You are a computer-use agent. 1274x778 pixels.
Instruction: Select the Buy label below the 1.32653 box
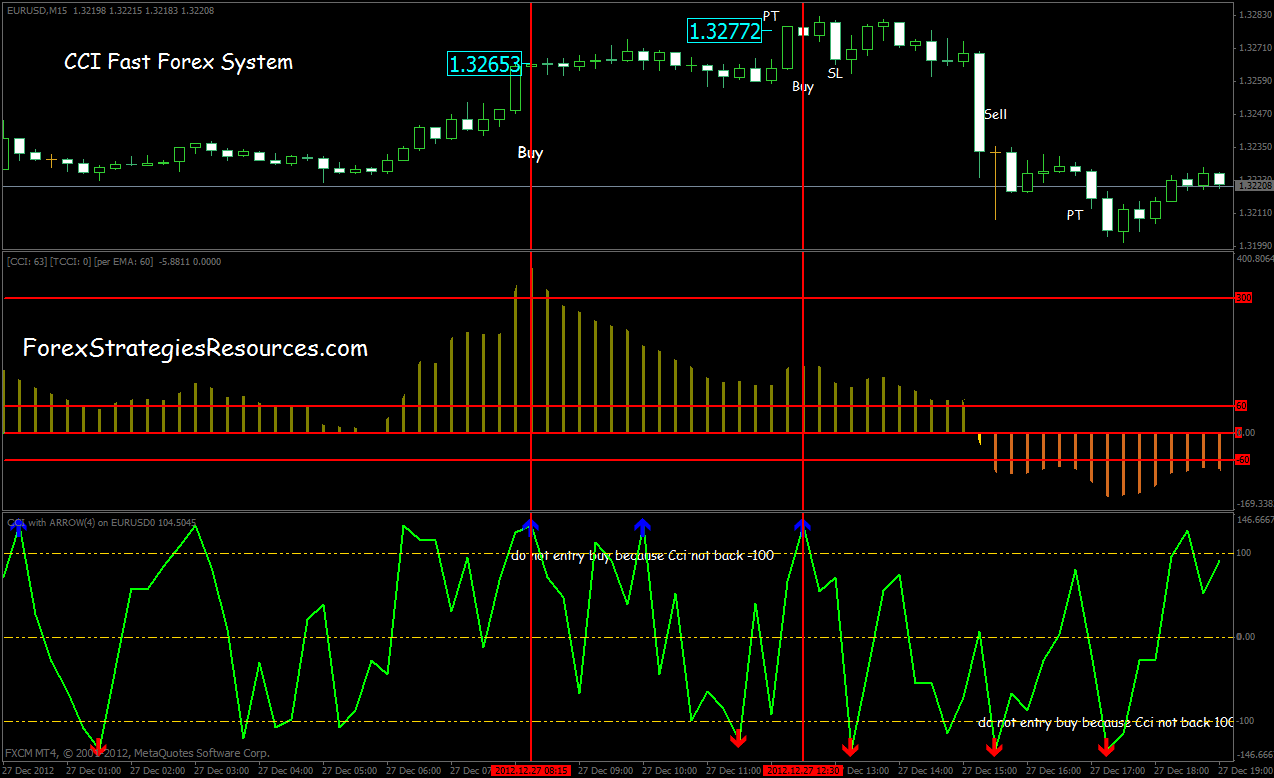[x=530, y=153]
